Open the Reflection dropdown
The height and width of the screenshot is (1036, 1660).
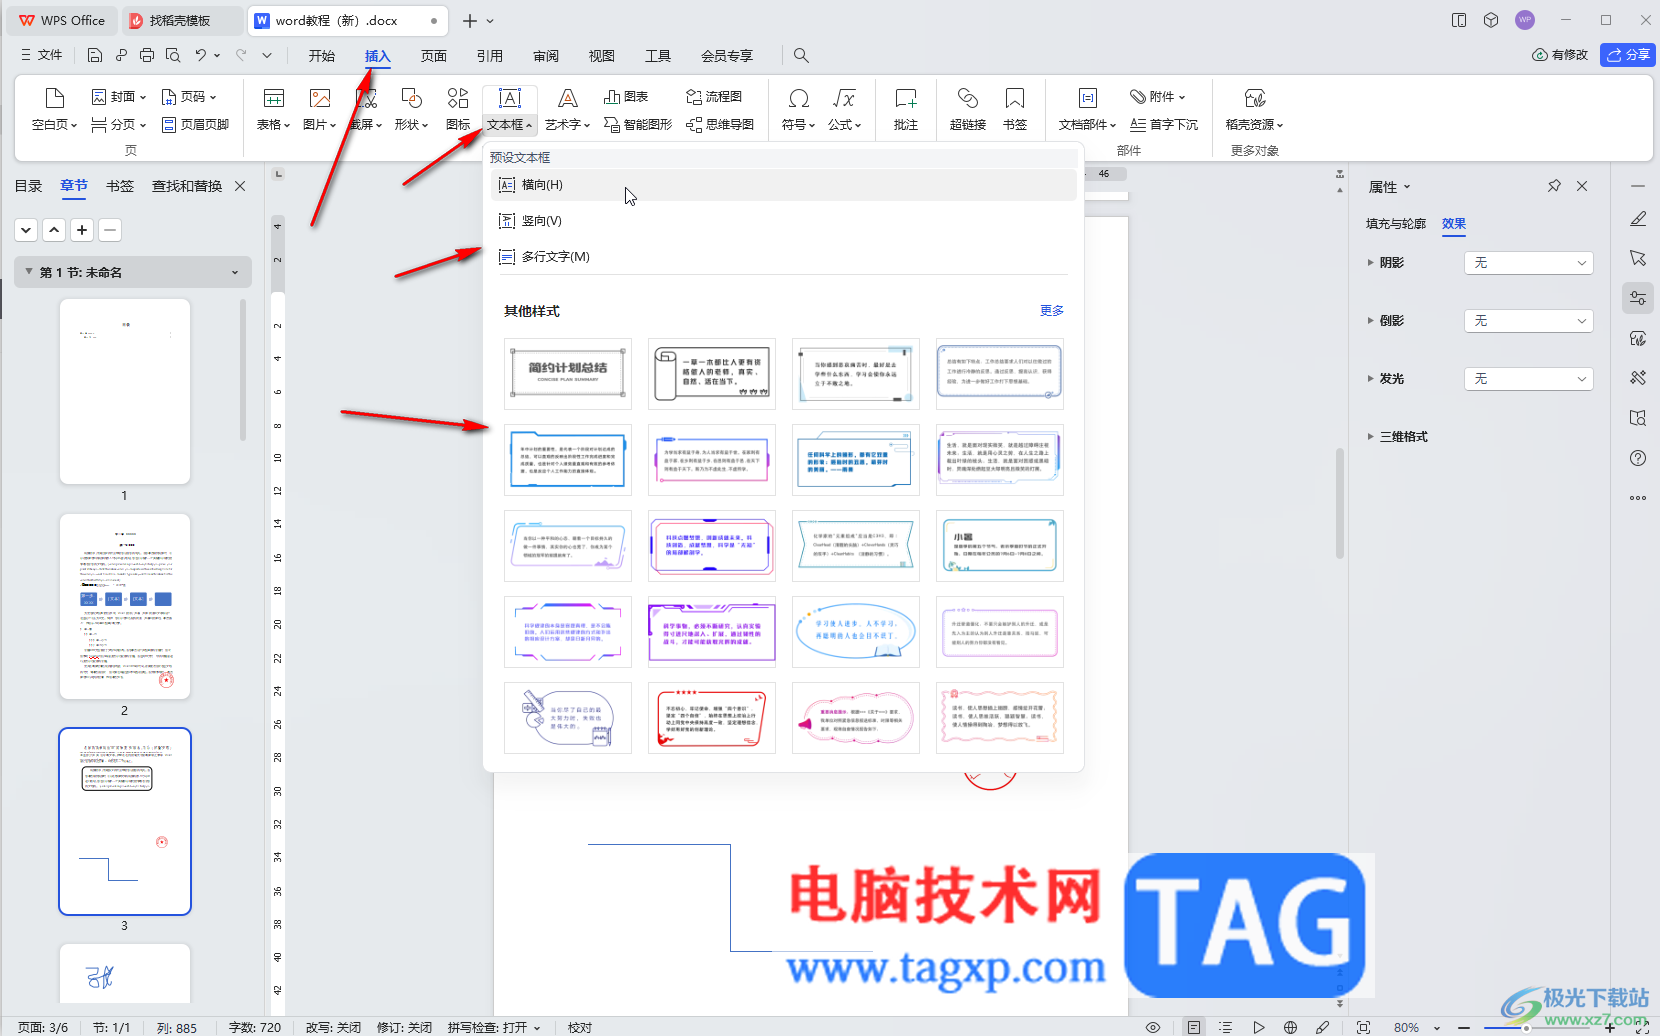pos(1528,321)
